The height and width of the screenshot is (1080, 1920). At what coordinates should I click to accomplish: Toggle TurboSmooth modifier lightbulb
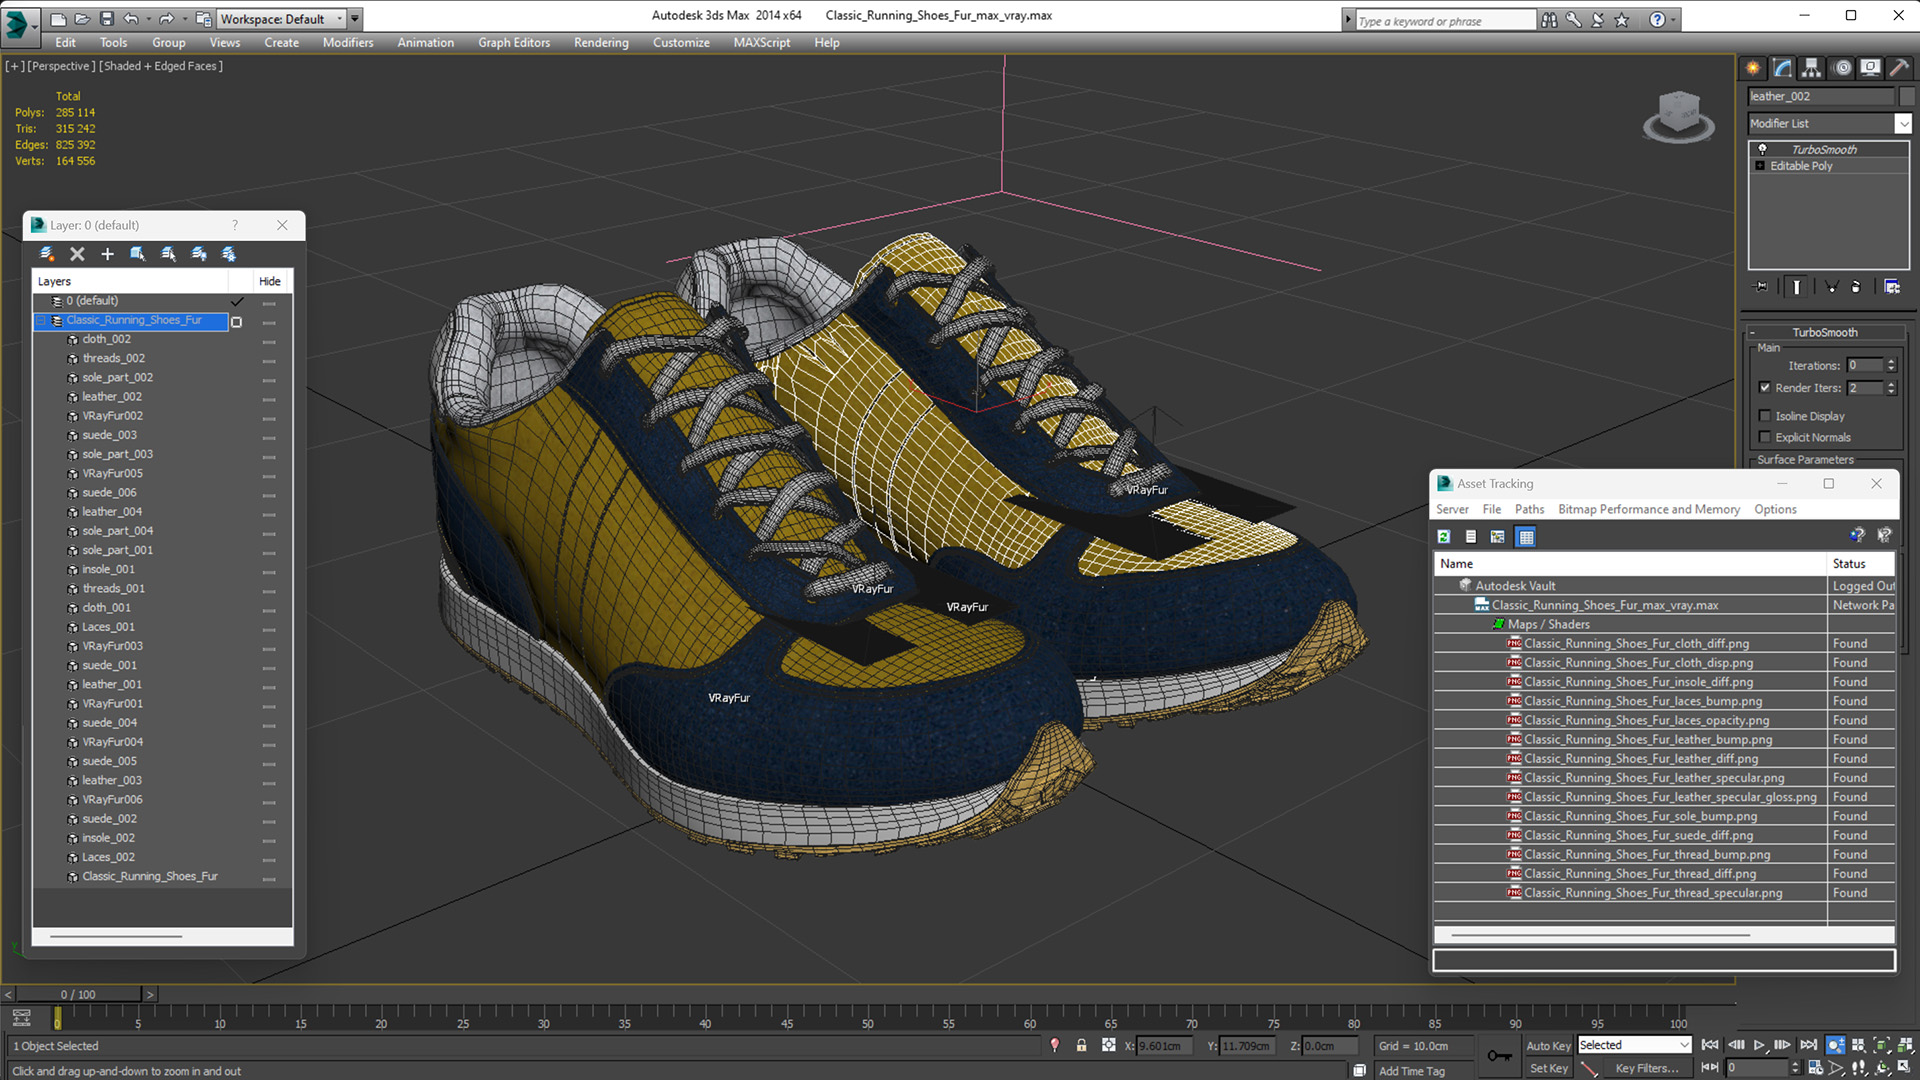click(x=1762, y=149)
